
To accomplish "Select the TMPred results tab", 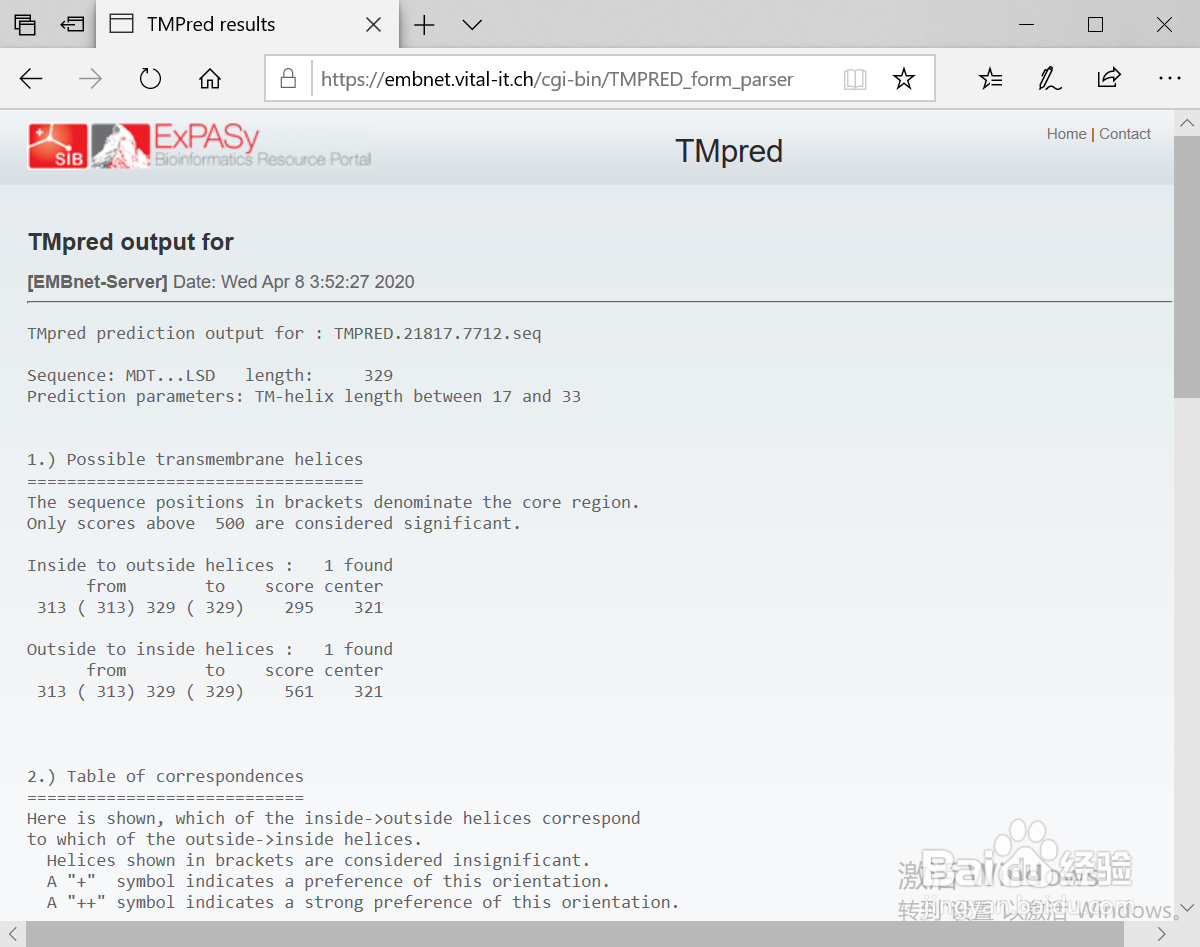I will pos(246,24).
